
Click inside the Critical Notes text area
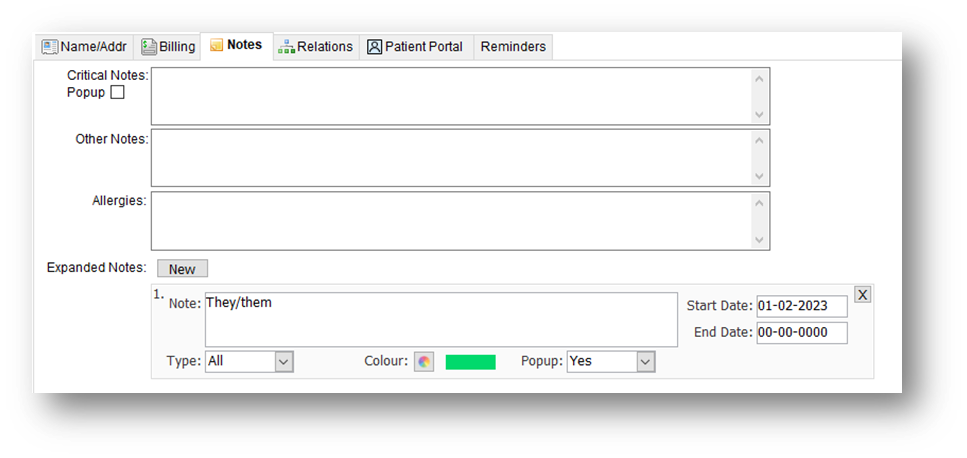460,96
